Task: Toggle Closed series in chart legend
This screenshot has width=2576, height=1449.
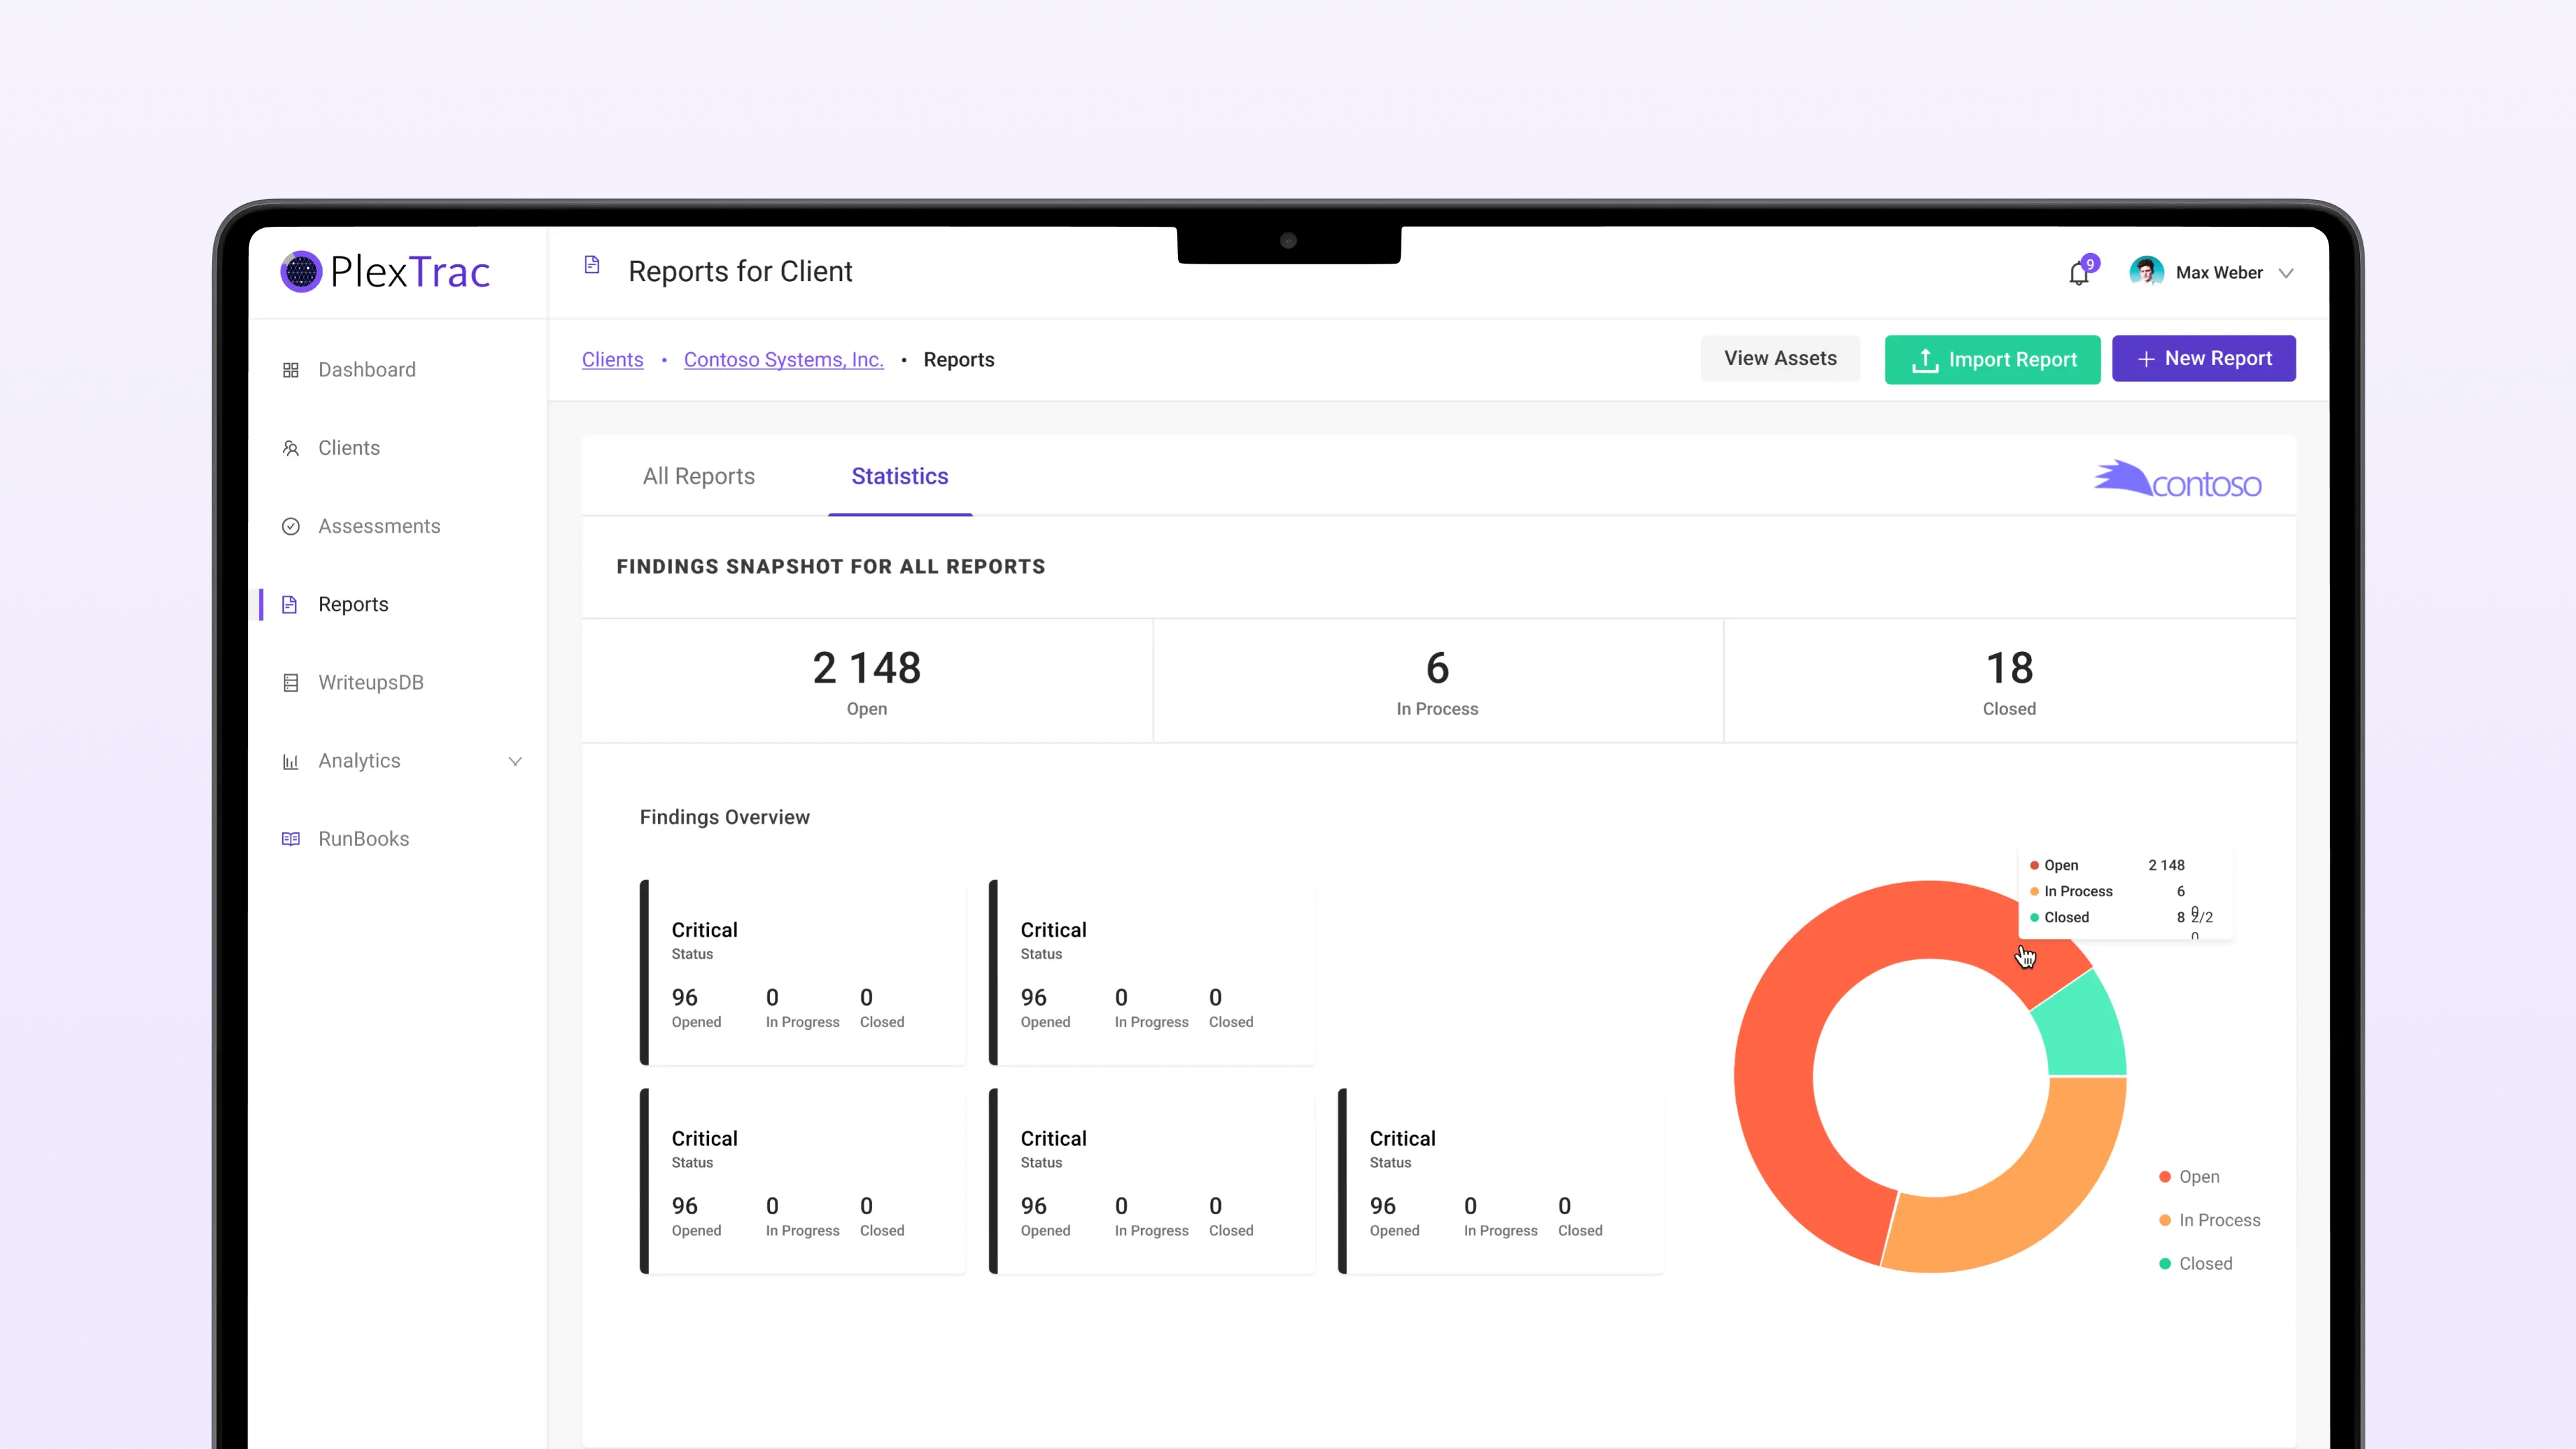Action: (x=2196, y=1264)
